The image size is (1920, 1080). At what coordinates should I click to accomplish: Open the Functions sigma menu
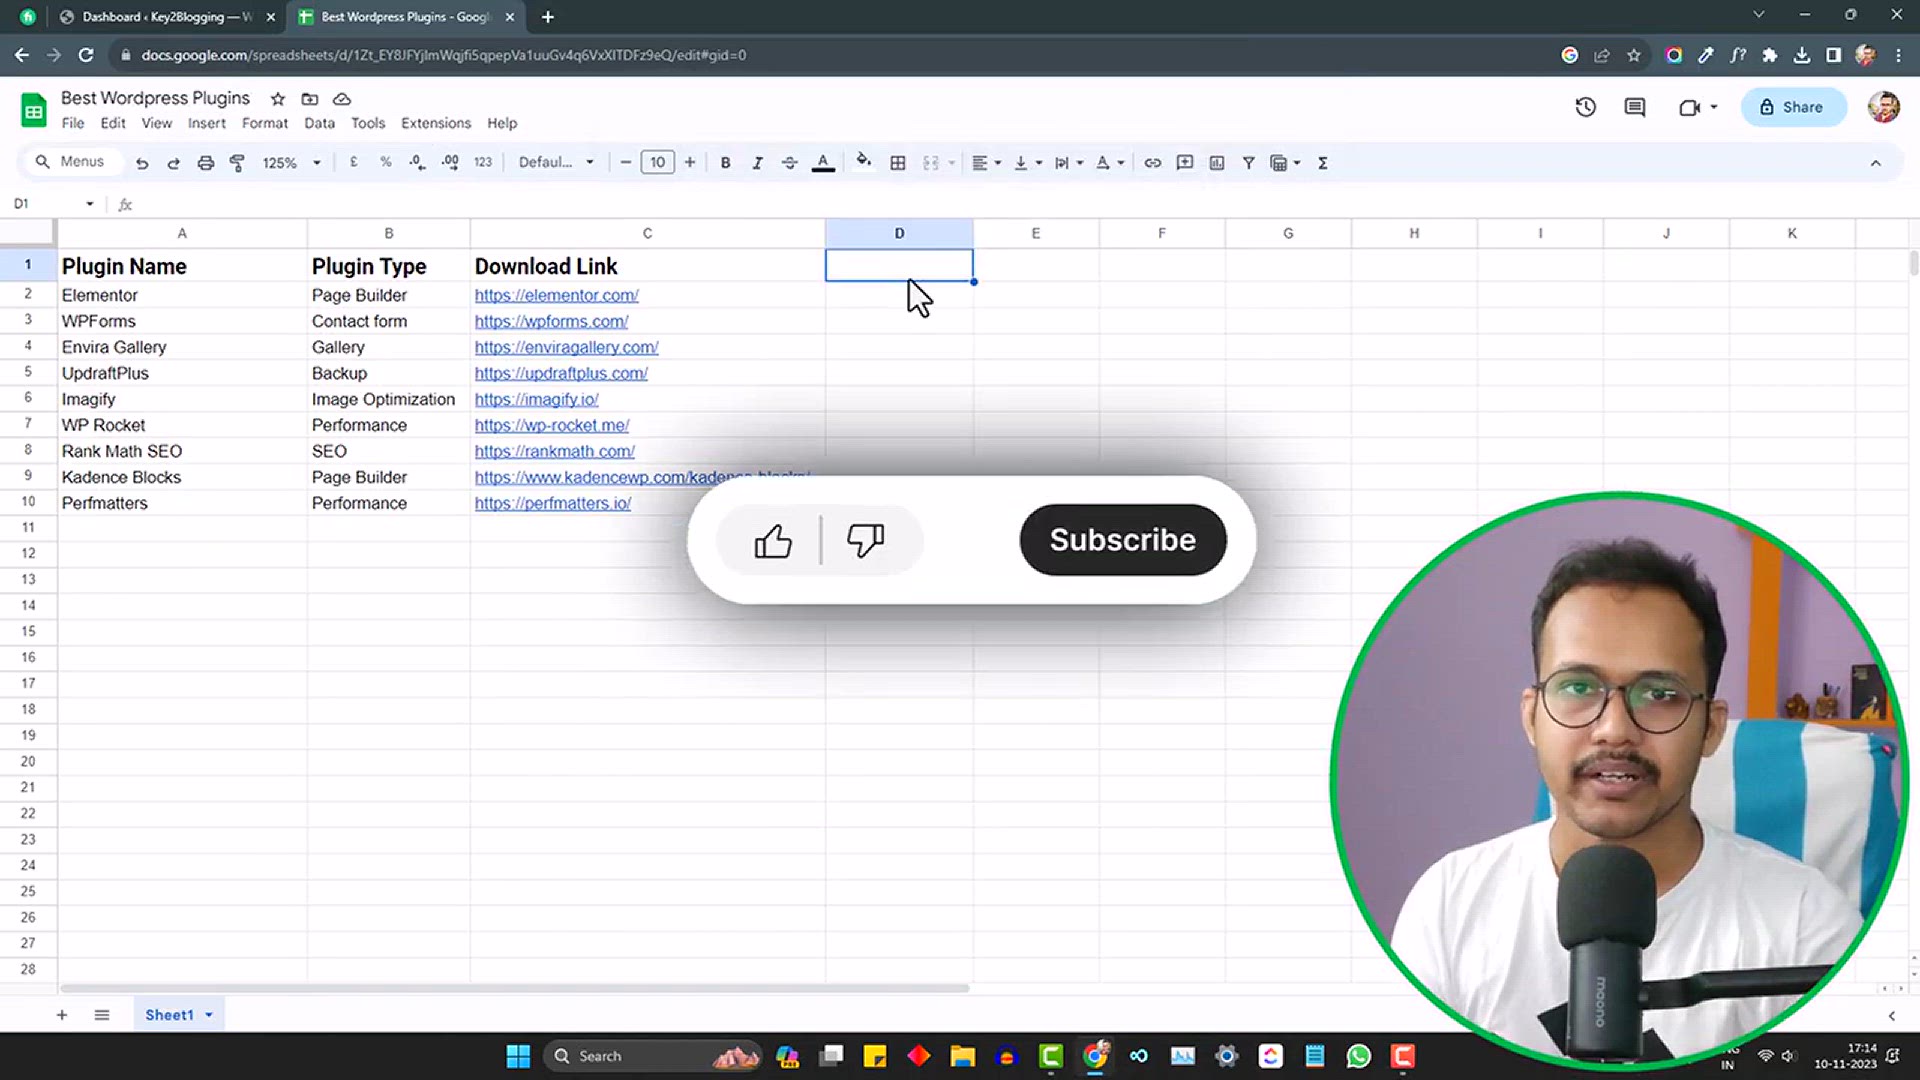coord(1322,163)
